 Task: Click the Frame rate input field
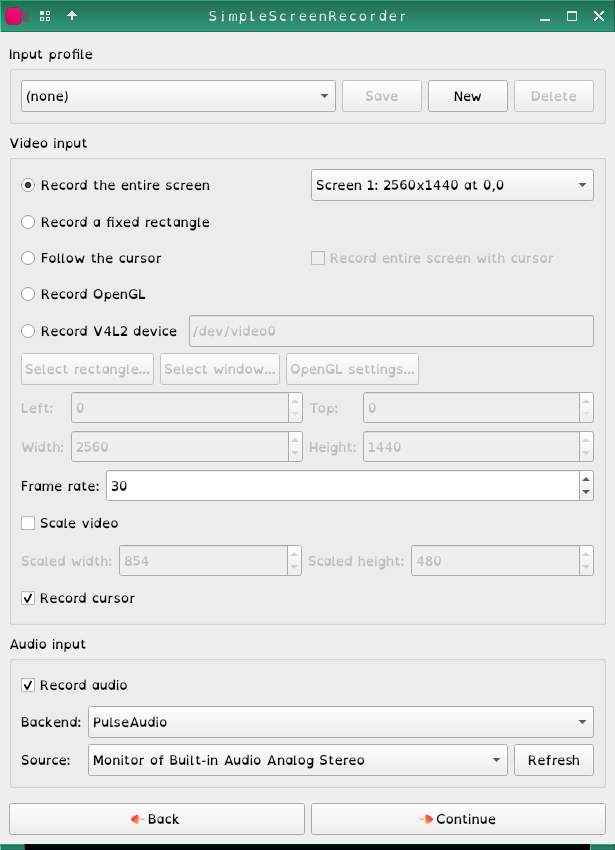[x=340, y=486]
